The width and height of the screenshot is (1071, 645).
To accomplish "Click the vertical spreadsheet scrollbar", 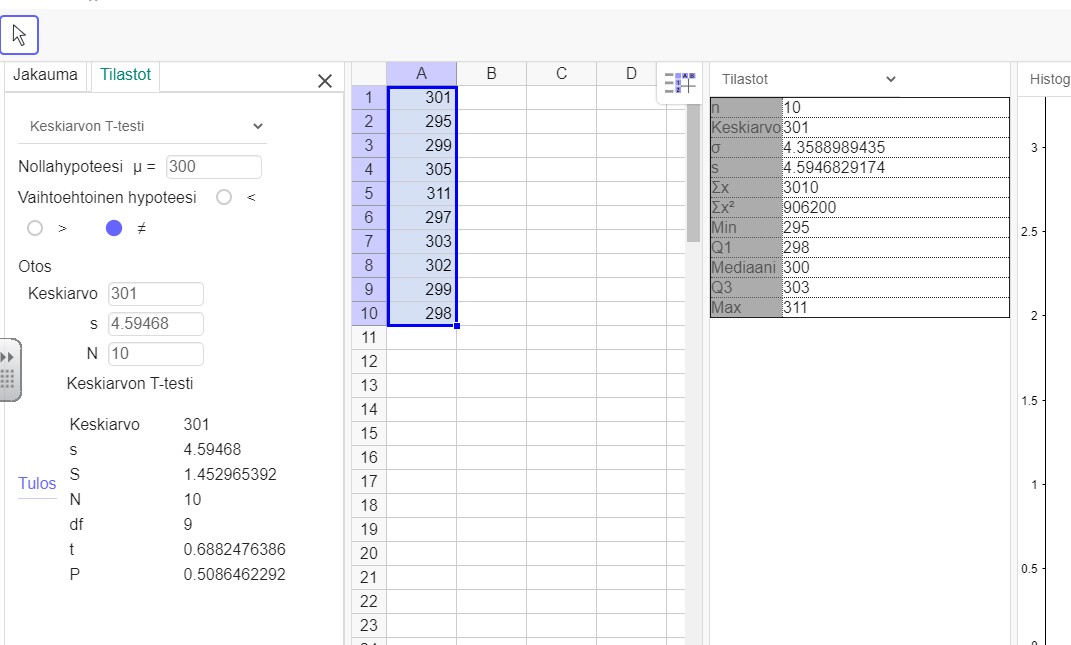I will 693,170.
